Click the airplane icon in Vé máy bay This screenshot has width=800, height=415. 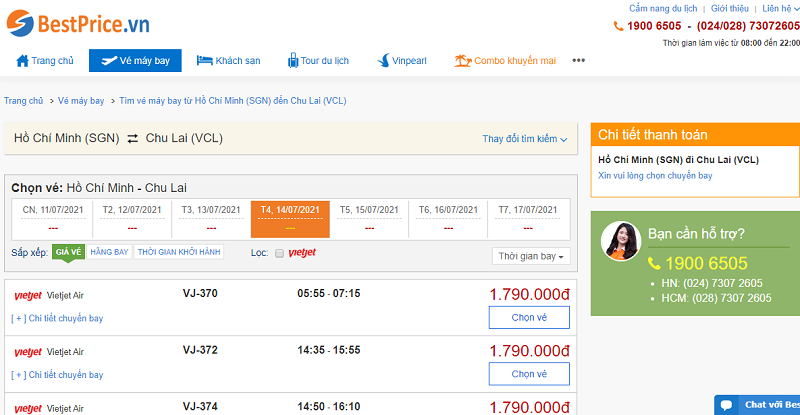pyautogui.click(x=109, y=61)
